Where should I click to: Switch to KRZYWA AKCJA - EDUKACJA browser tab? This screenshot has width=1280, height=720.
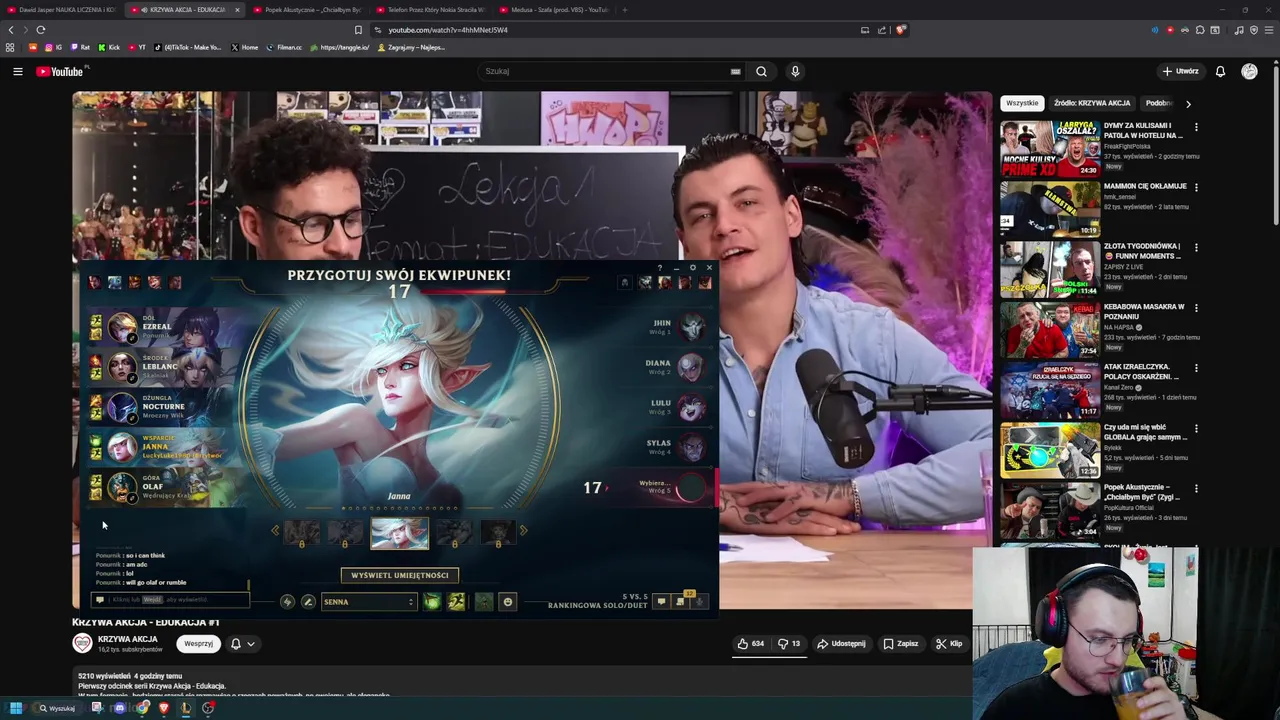coord(186,10)
